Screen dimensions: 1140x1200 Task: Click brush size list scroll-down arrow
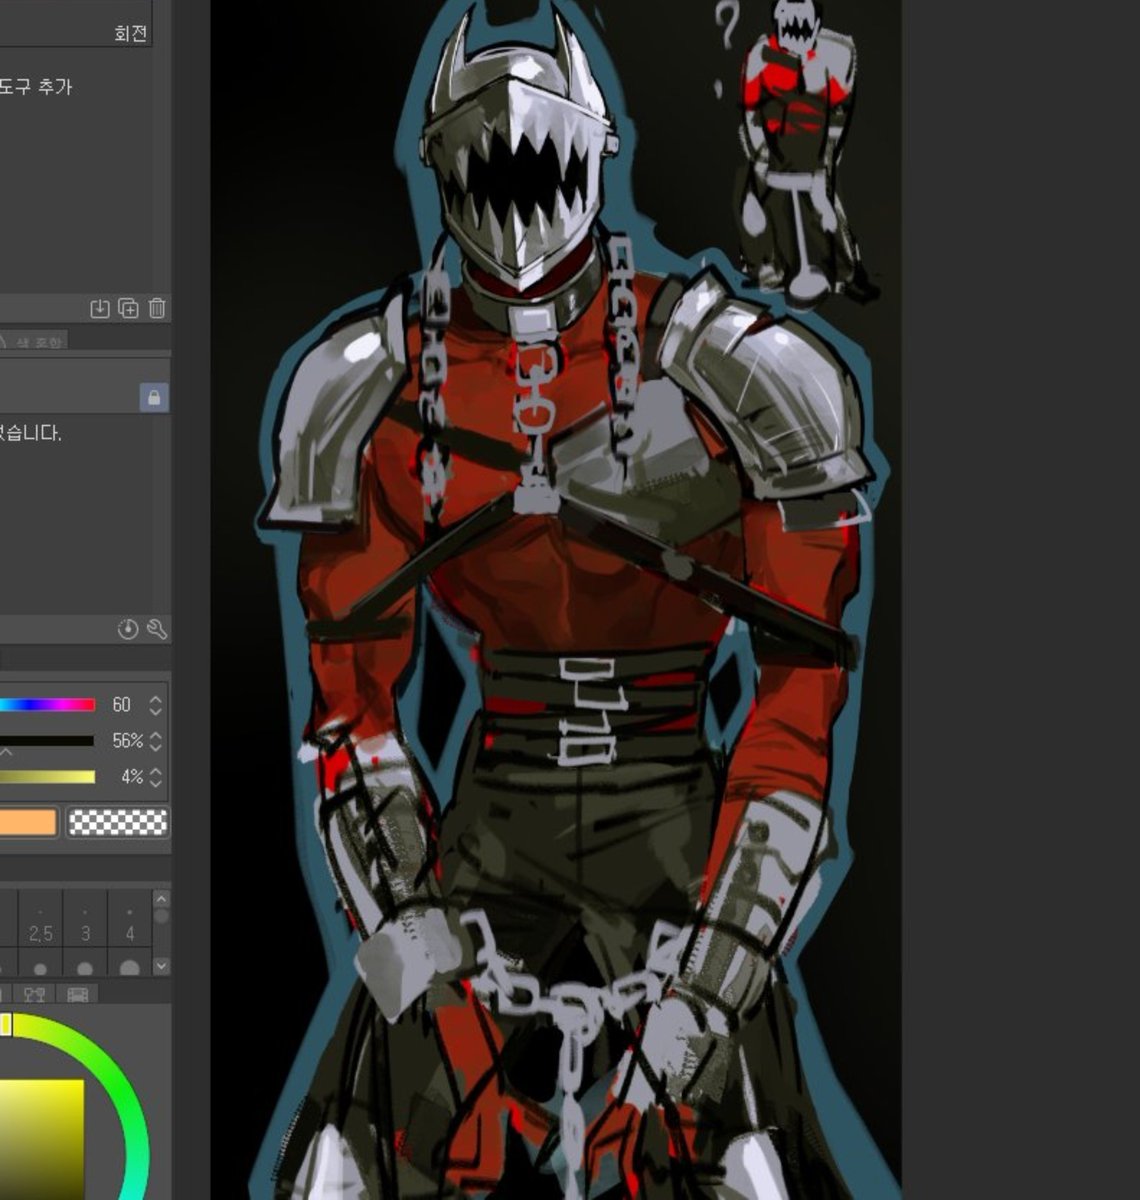pyautogui.click(x=161, y=966)
